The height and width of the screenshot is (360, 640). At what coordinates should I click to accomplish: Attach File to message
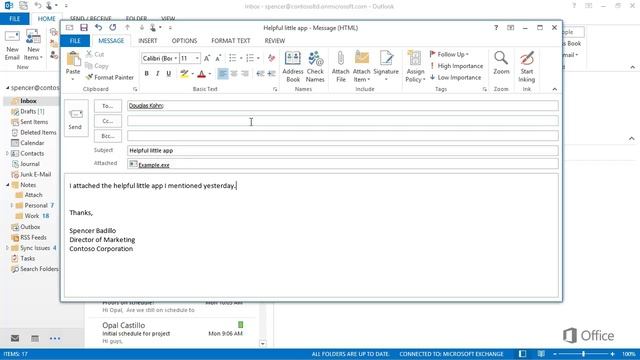pyautogui.click(x=341, y=67)
